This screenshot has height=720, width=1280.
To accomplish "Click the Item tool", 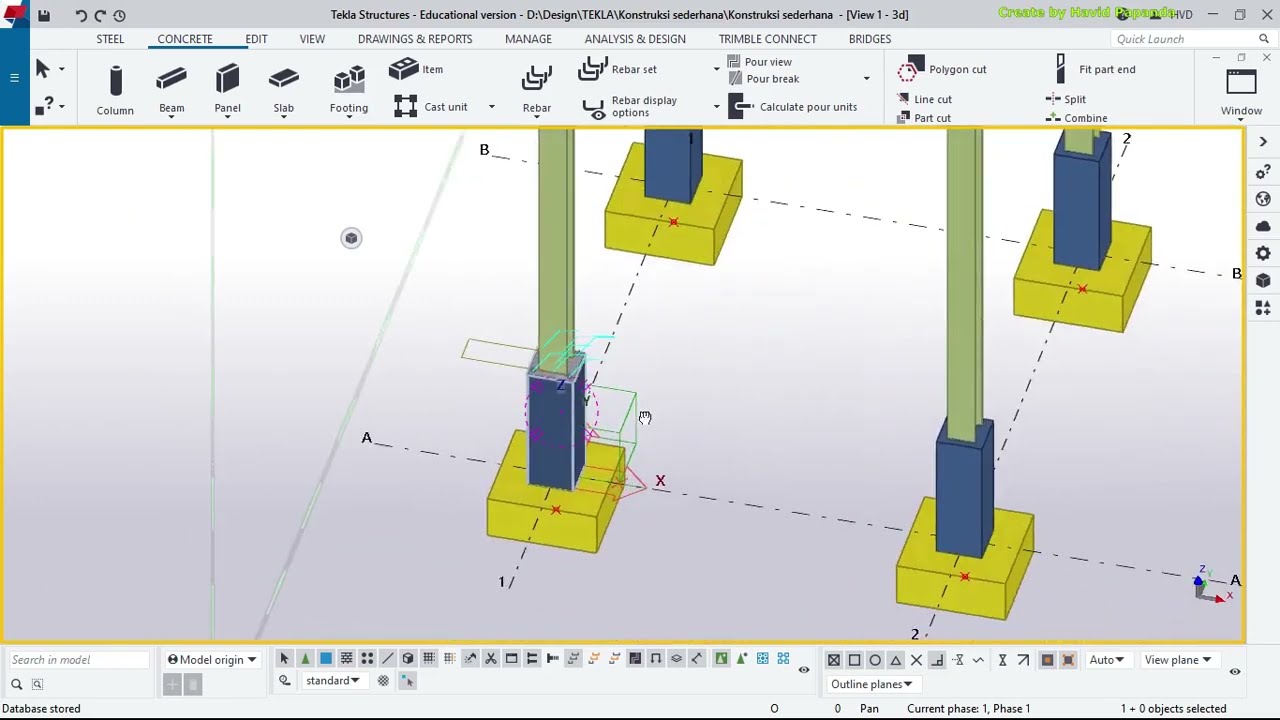I will (x=416, y=69).
